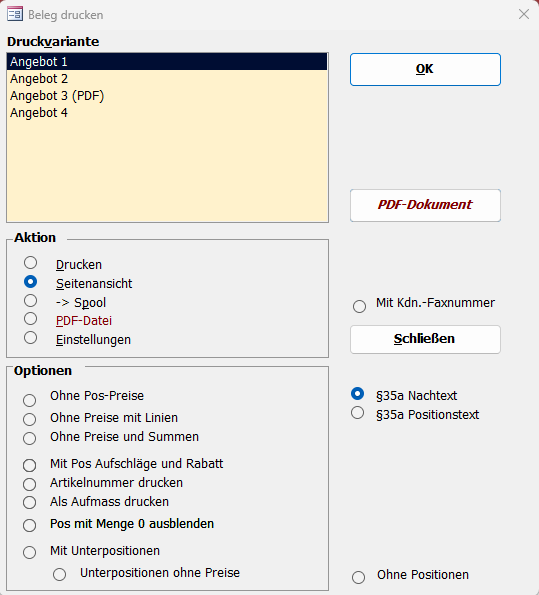Select §35a Positionstext radio button
Image resolution: width=539 pixels, height=595 pixels.
pyautogui.click(x=357, y=413)
